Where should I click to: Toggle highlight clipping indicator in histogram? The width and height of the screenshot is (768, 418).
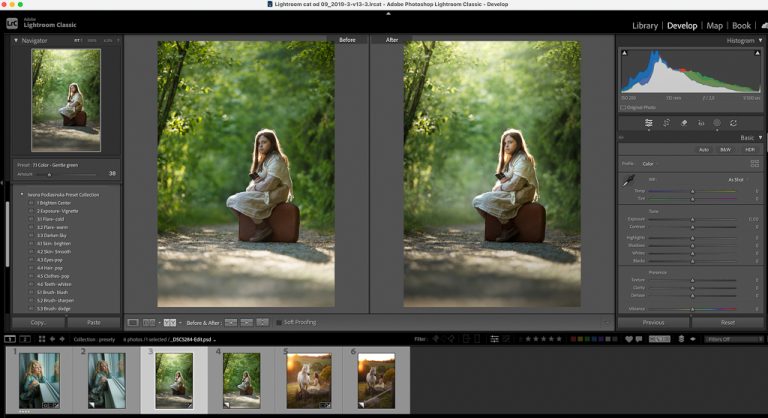(x=755, y=53)
